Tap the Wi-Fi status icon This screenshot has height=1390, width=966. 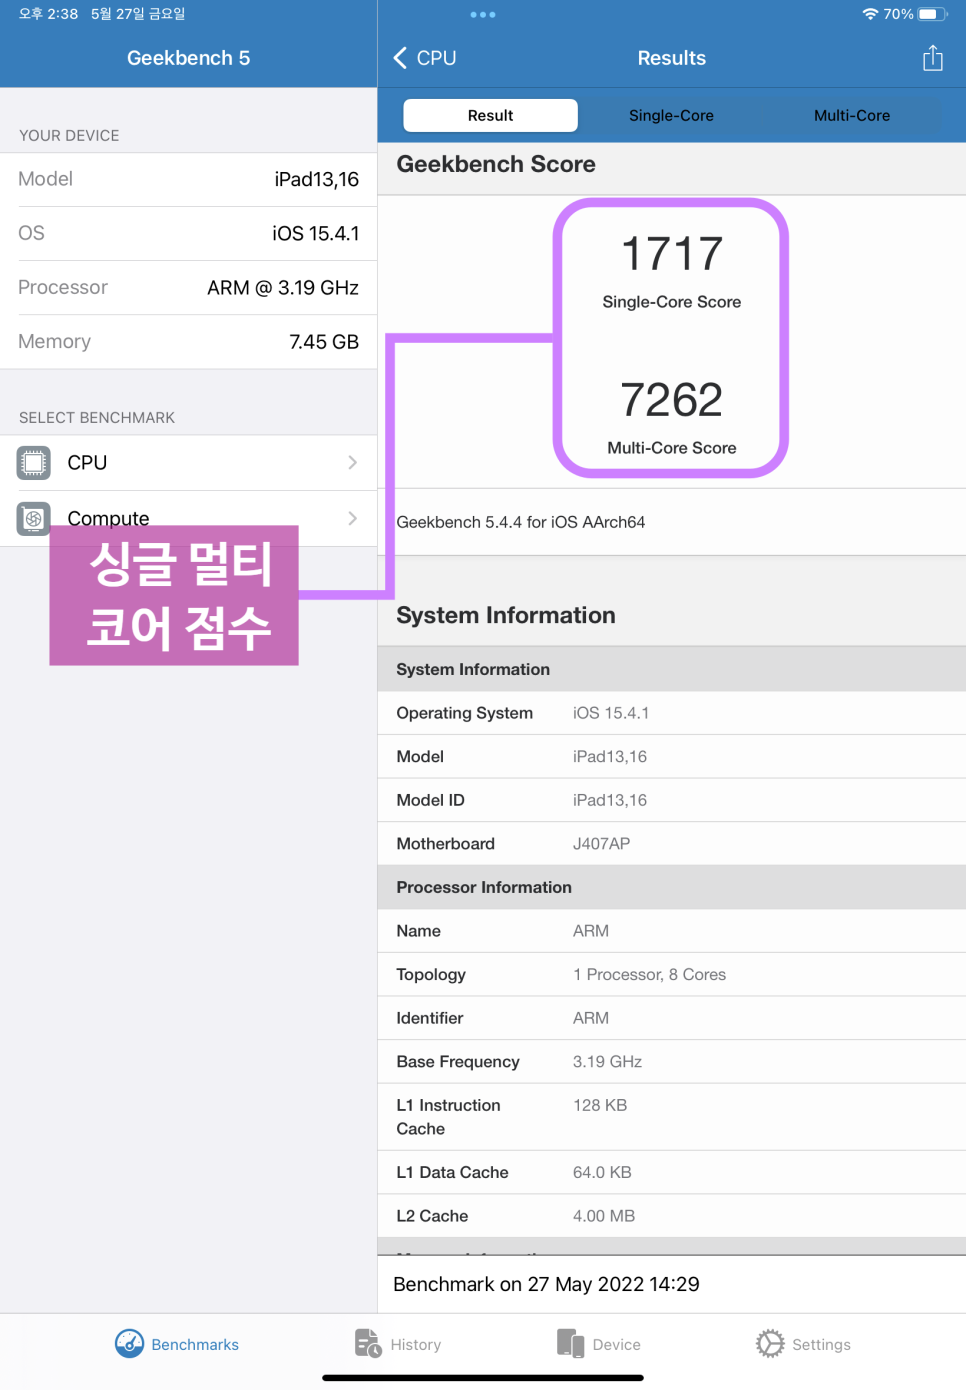point(870,14)
